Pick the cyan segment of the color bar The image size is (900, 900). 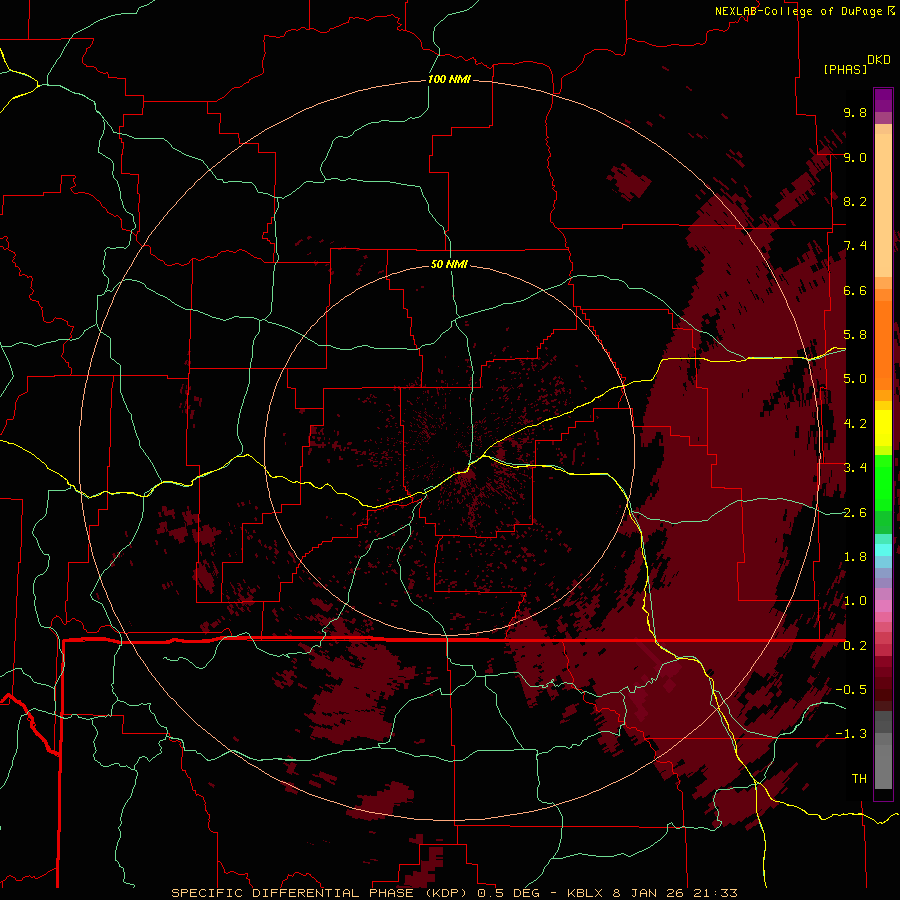pos(883,549)
